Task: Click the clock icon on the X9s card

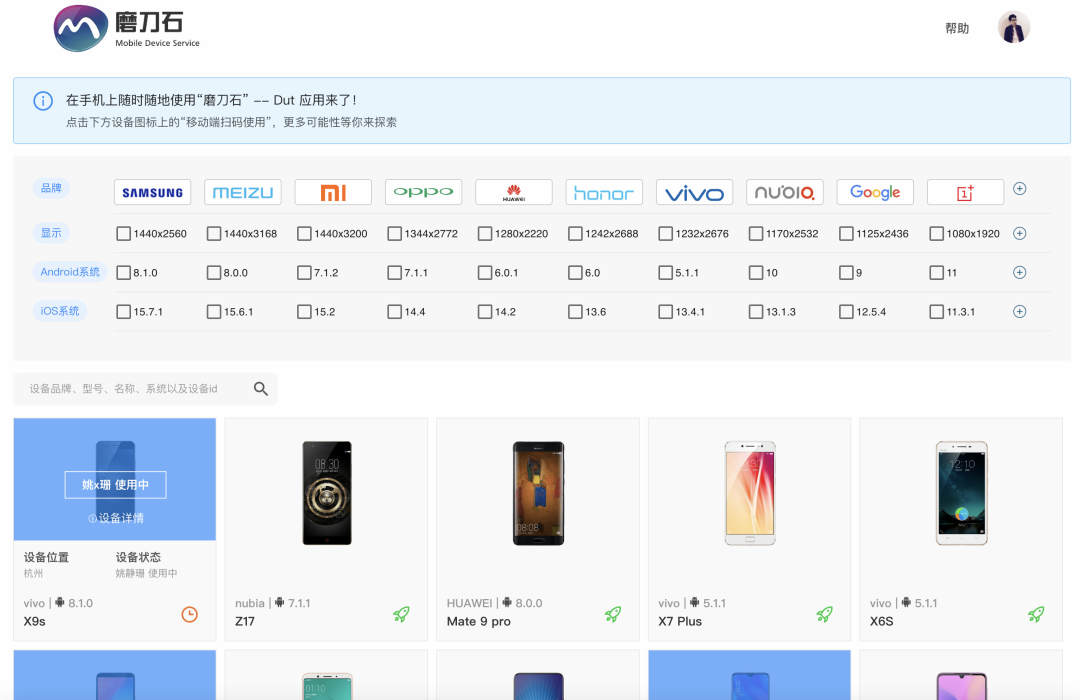Action: tap(189, 614)
